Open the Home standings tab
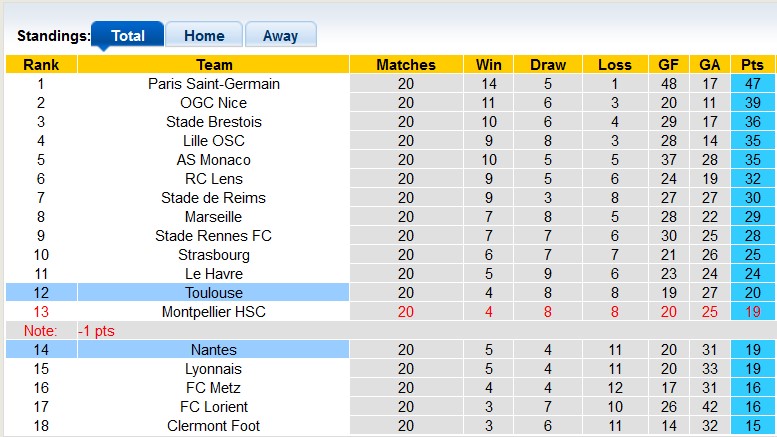Screen dimensions: 777x437 tap(203, 36)
